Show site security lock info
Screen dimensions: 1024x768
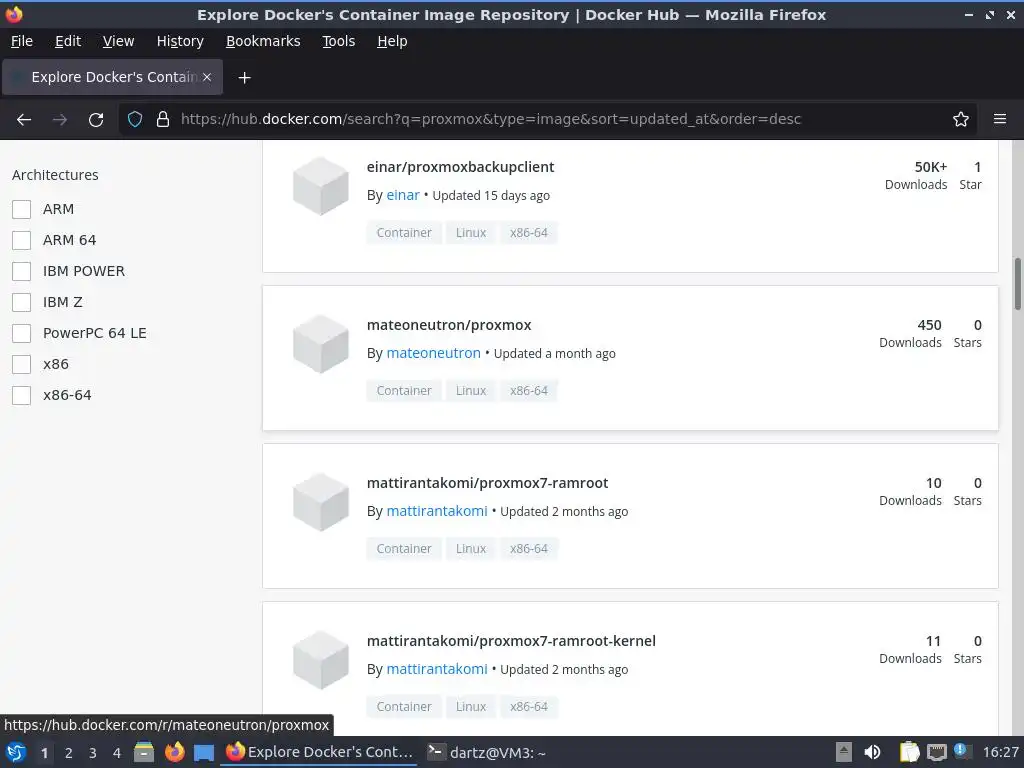pyautogui.click(x=163, y=120)
